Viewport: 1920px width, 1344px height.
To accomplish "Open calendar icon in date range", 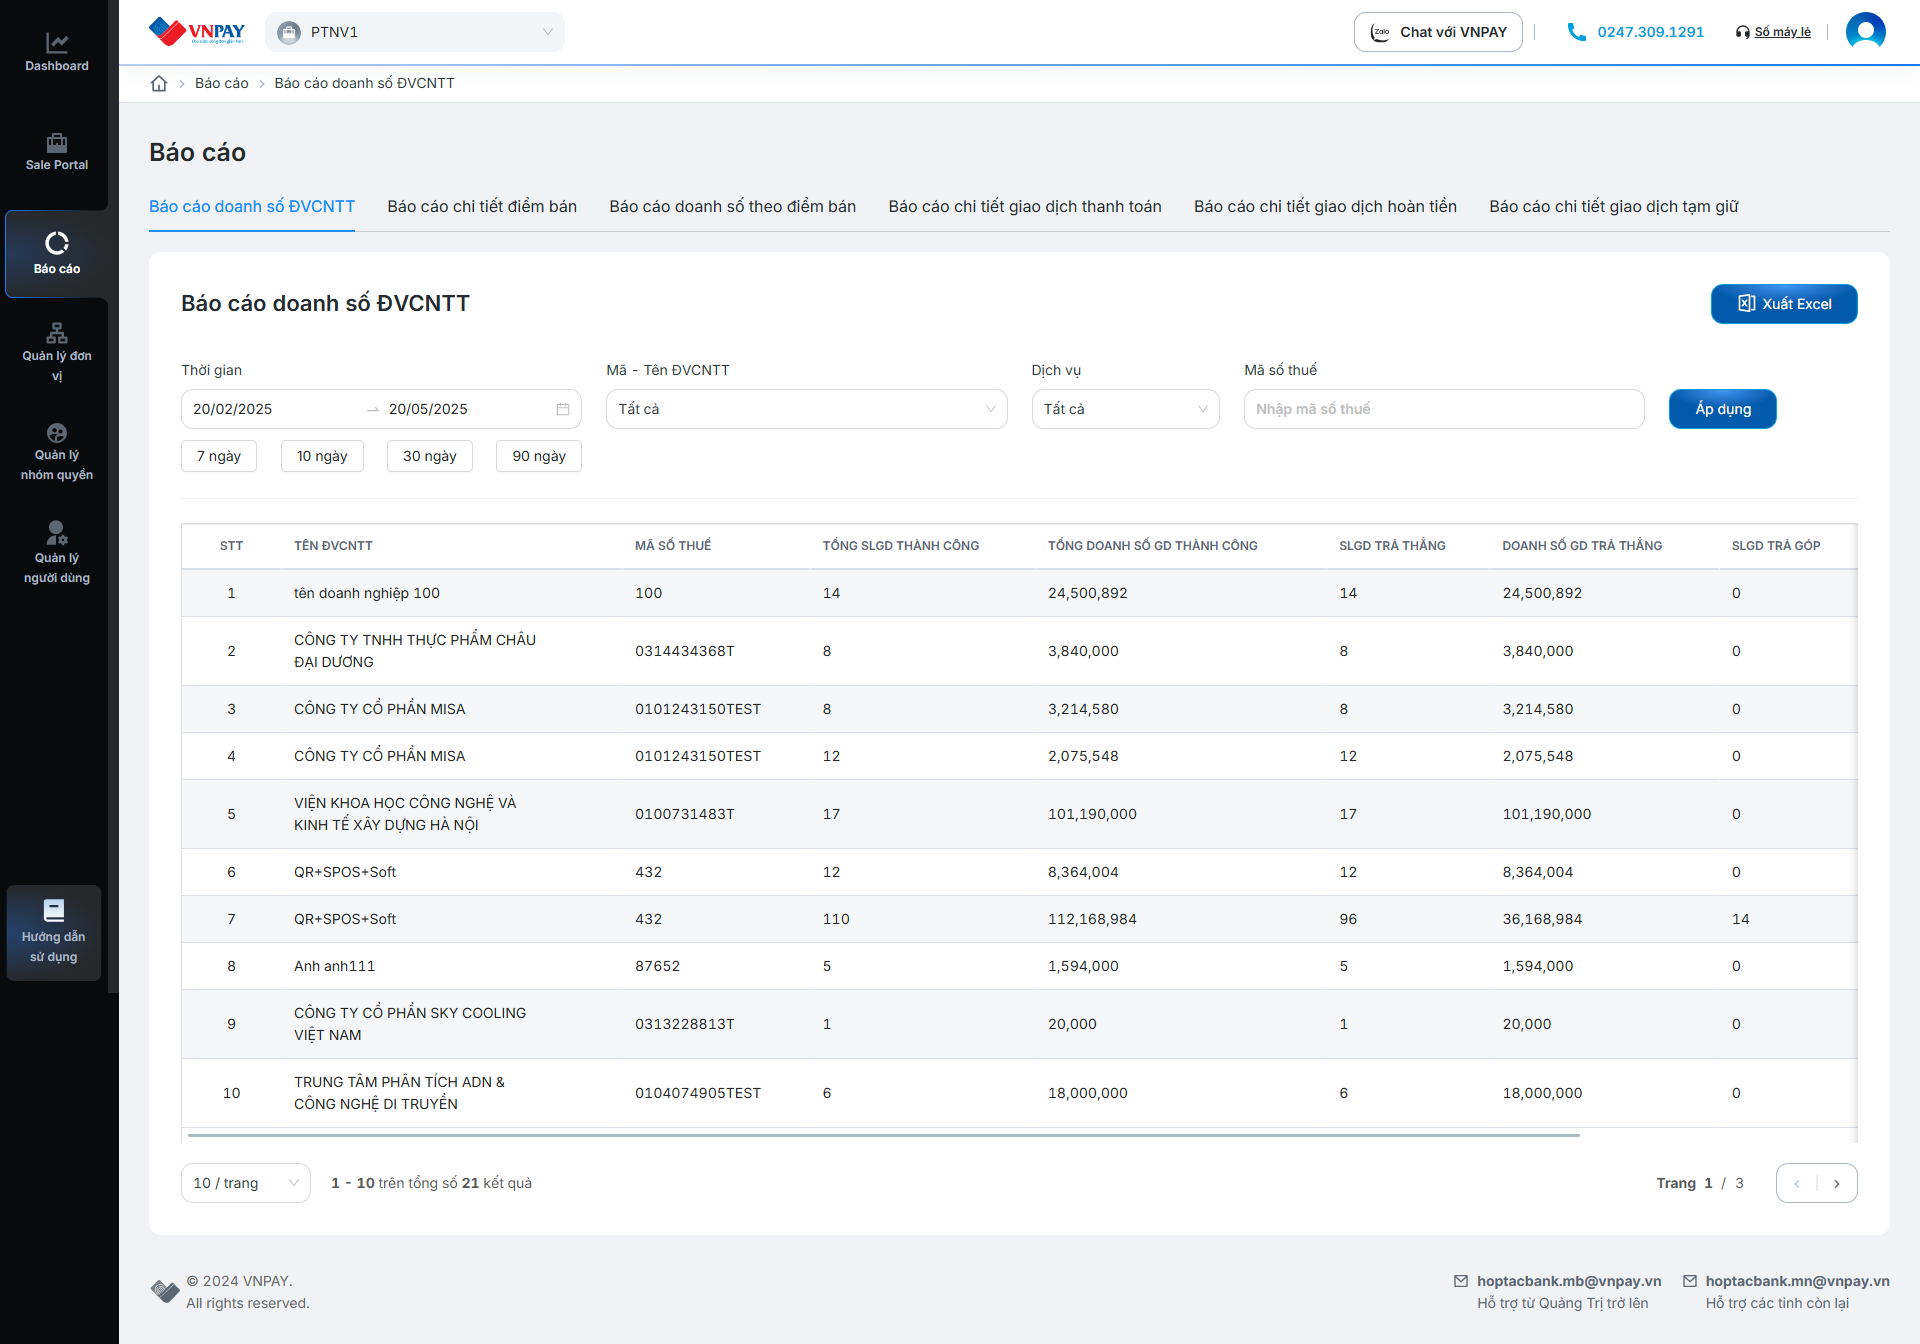I will 563,409.
